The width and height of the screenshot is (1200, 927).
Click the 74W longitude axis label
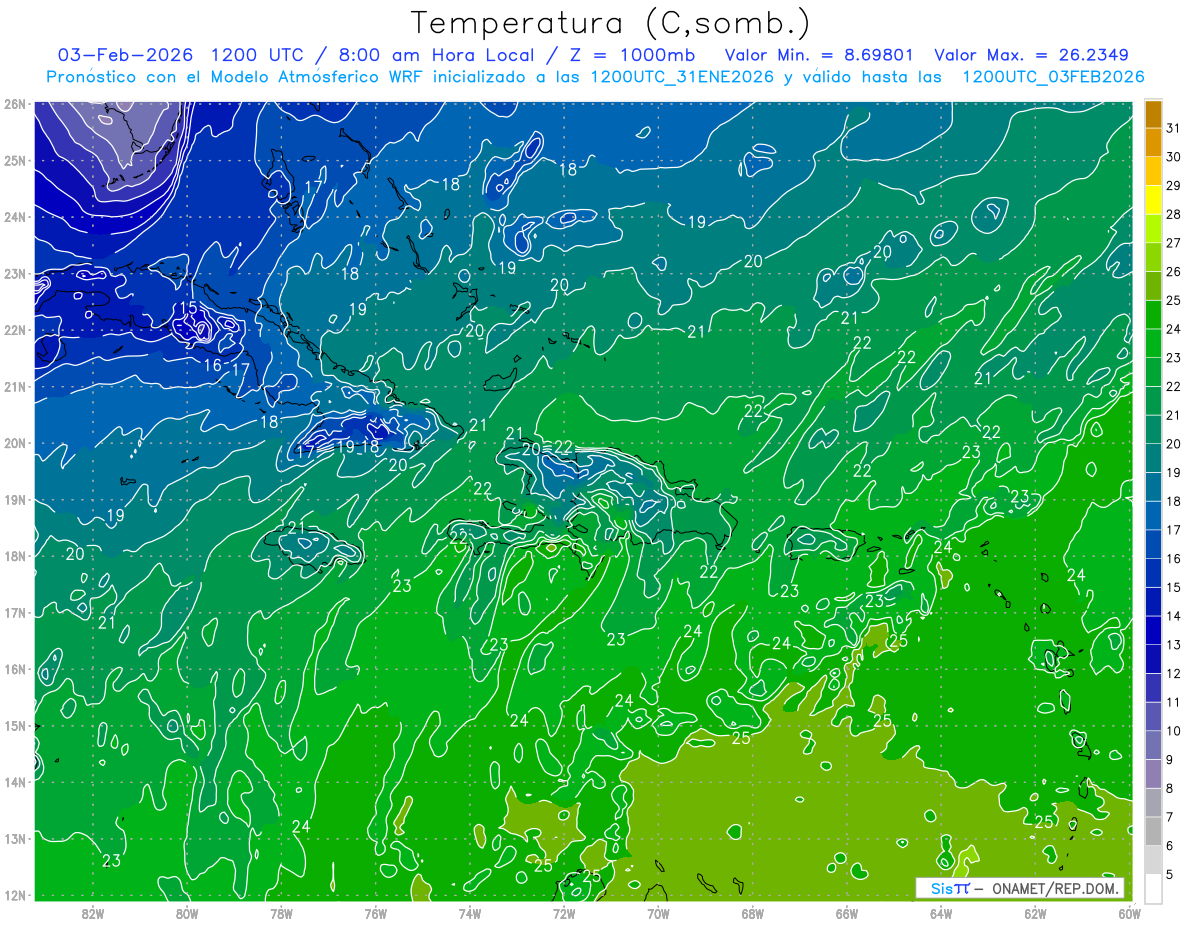pyautogui.click(x=469, y=912)
